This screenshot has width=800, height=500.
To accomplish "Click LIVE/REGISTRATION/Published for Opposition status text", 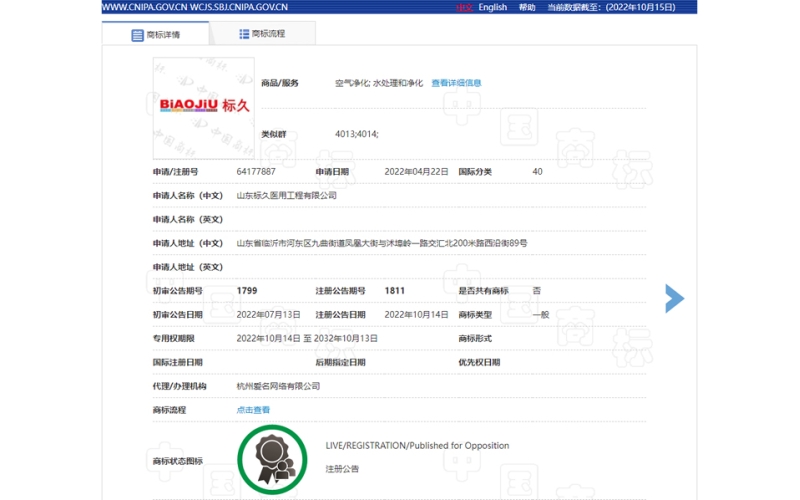I will [417, 446].
